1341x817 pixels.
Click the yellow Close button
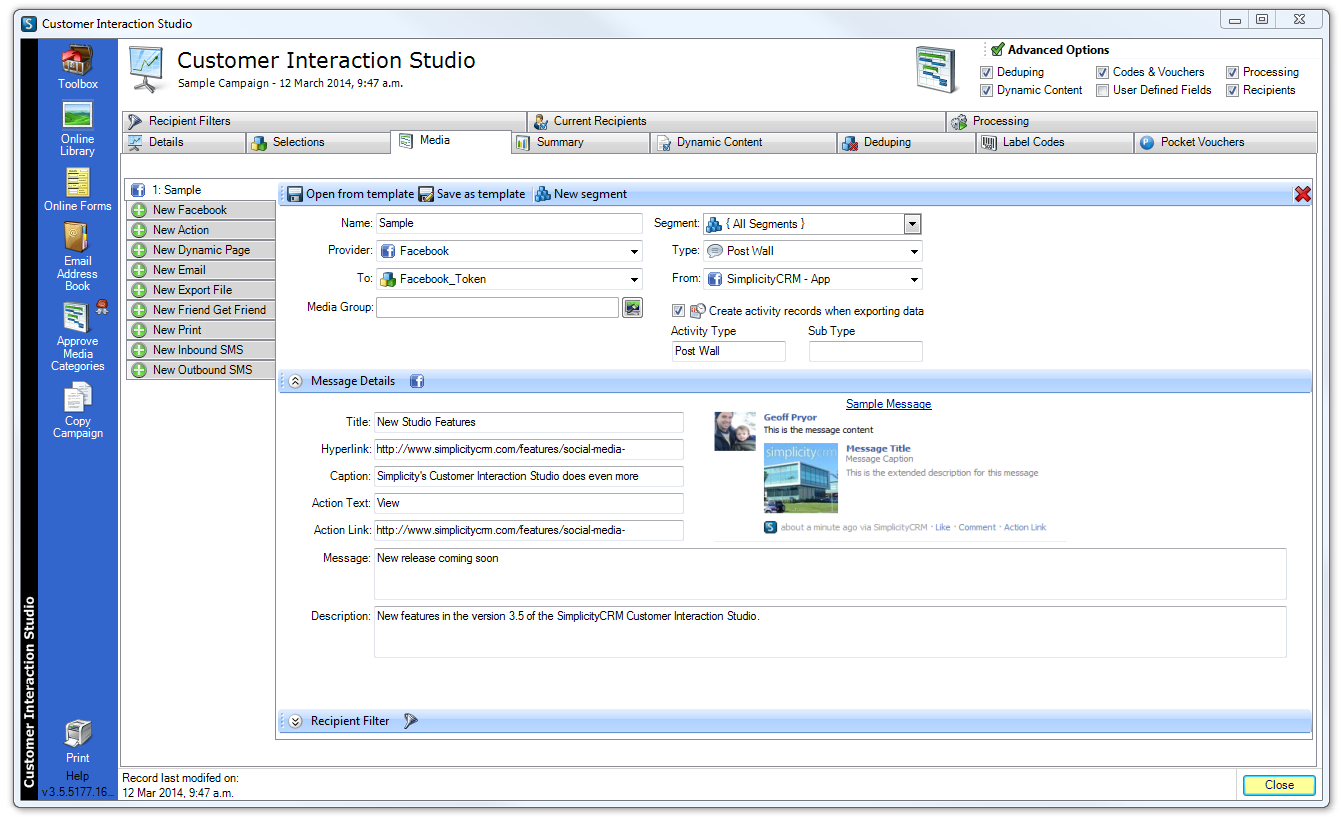tap(1279, 785)
